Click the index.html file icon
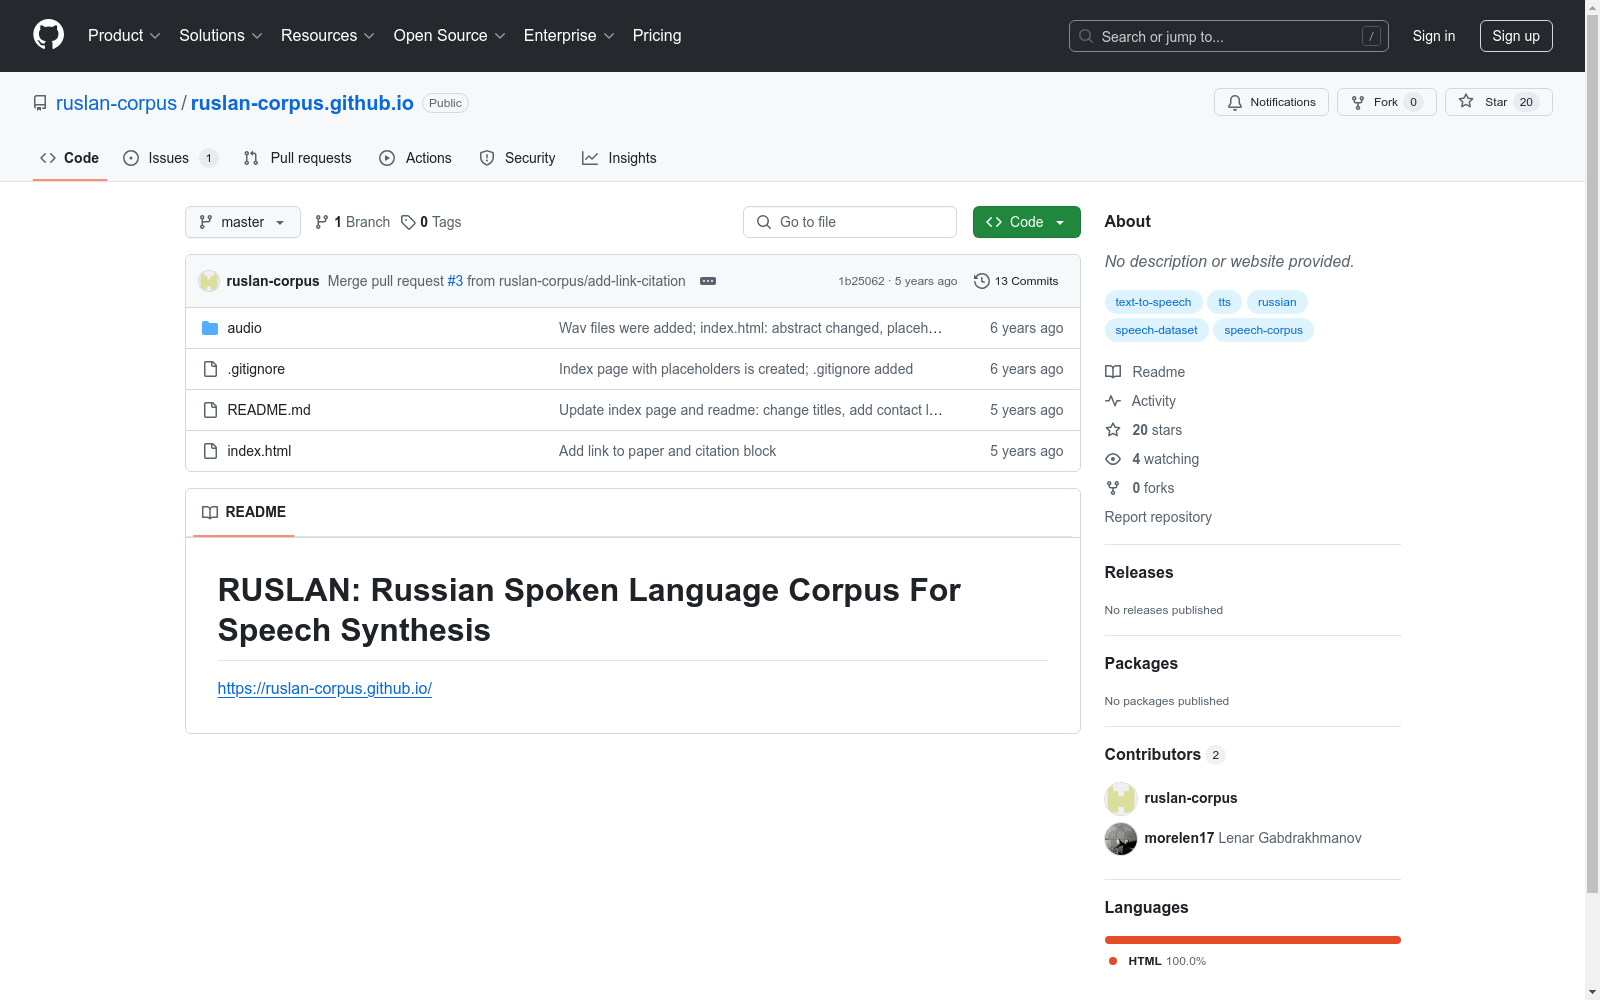The height and width of the screenshot is (1000, 1600). click(x=210, y=451)
